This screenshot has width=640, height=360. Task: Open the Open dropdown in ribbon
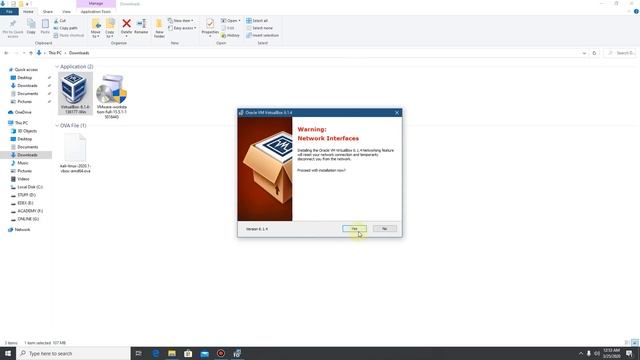tap(231, 20)
